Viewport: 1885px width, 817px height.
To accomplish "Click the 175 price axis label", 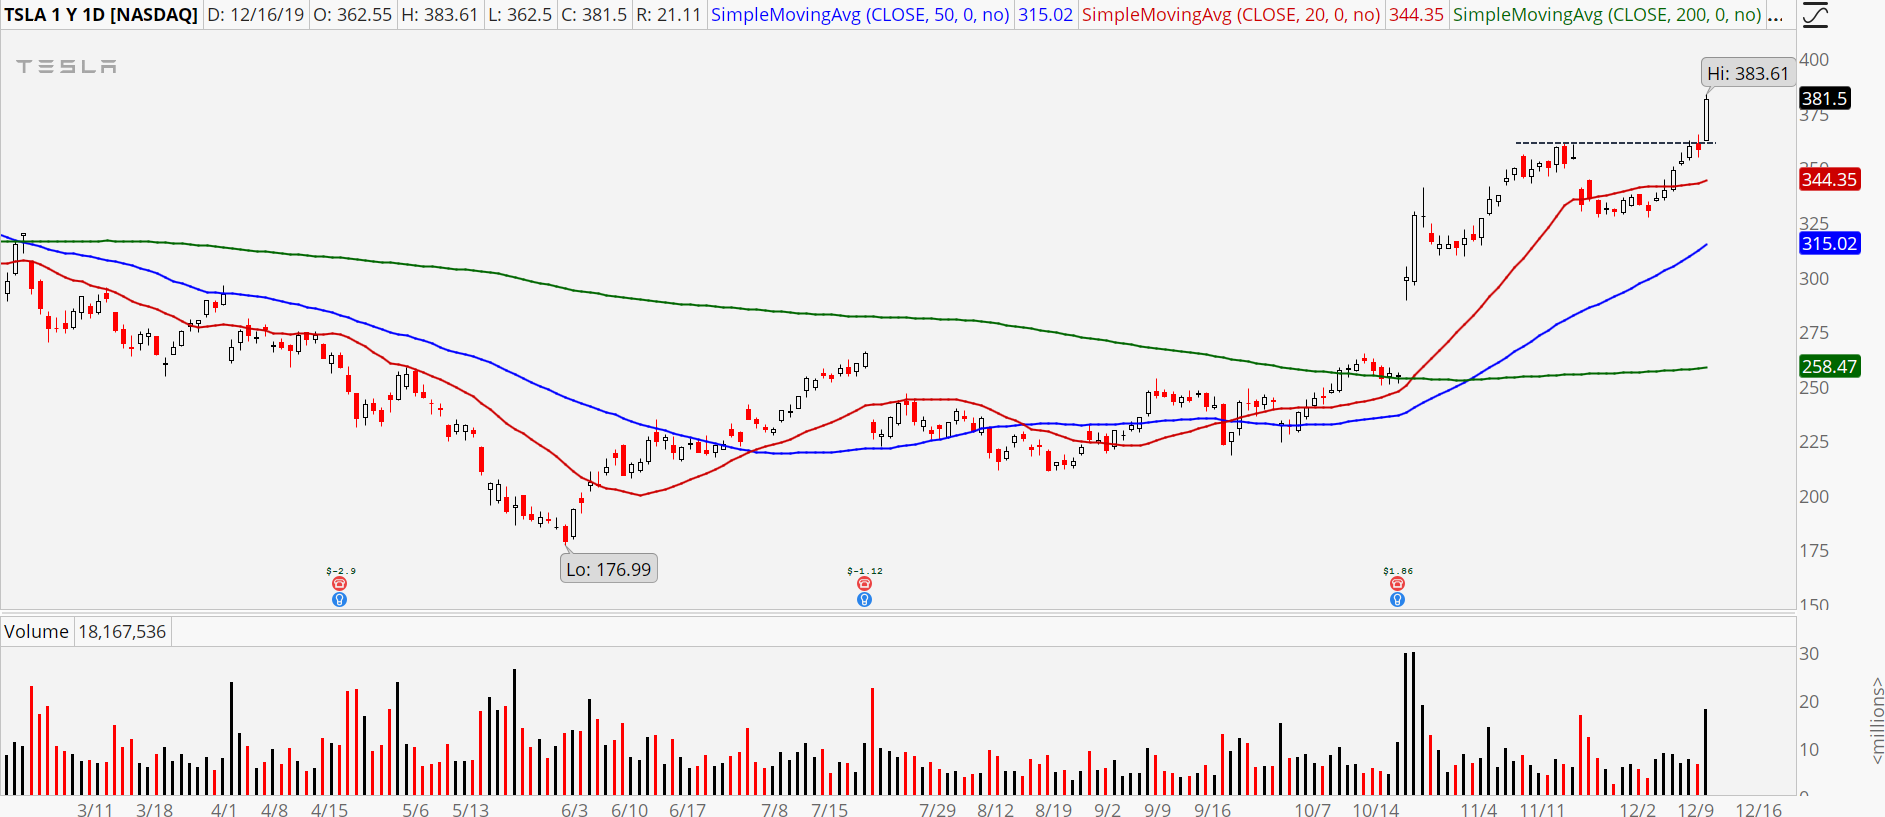I will pos(1814,551).
